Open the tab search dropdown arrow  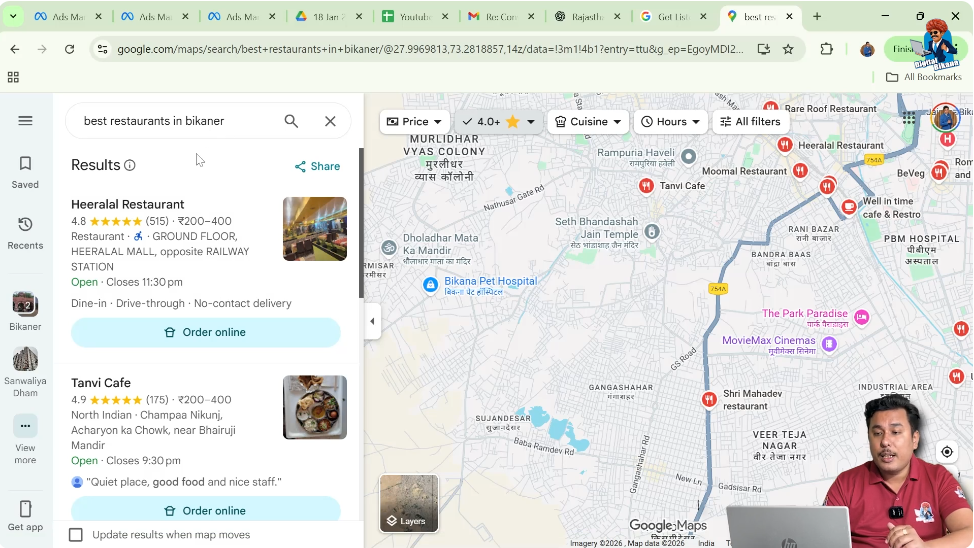tap(12, 16)
